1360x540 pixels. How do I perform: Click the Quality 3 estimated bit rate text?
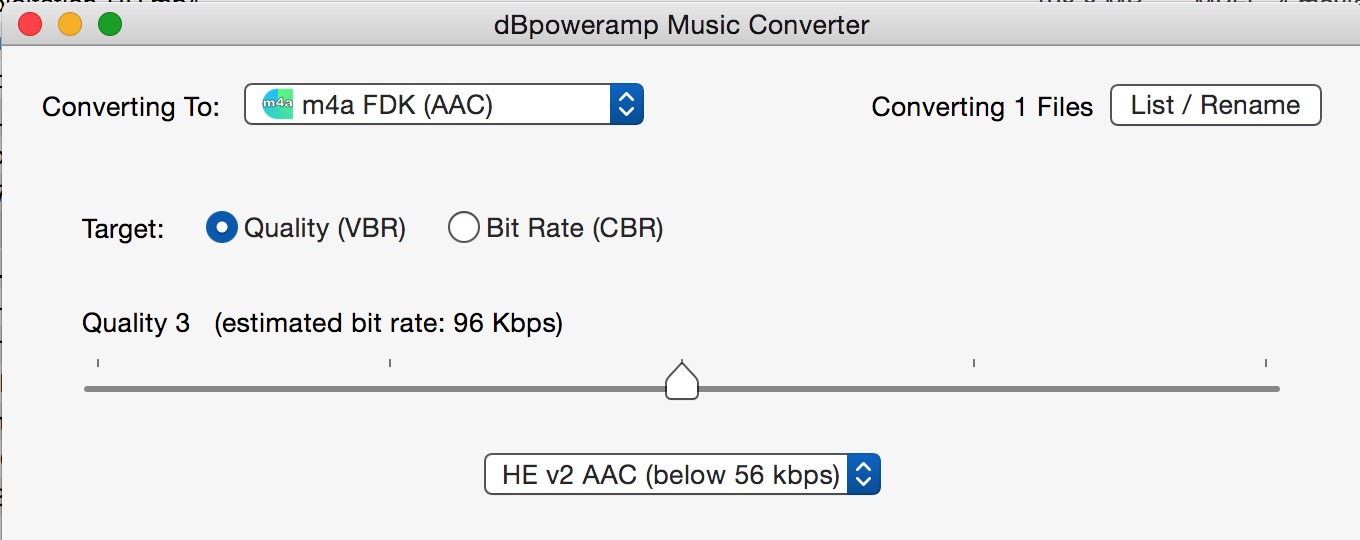(322, 324)
